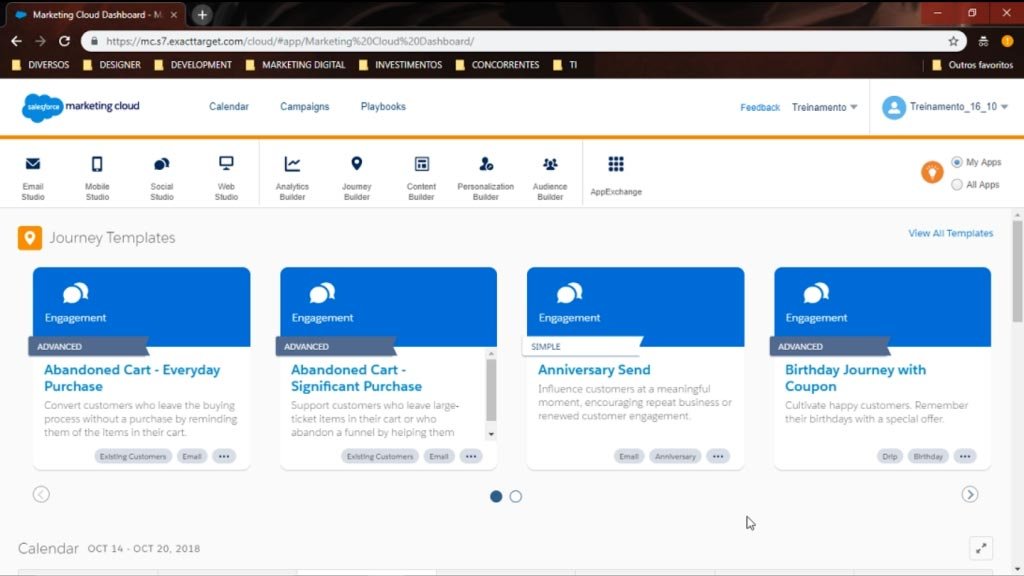1024x576 pixels.
Task: Go to previous templates page arrow
Action: tap(41, 494)
